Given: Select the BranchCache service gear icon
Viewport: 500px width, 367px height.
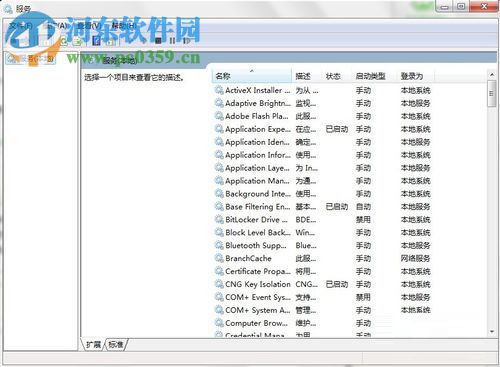Looking at the screenshot, I should pyautogui.click(x=219, y=258).
